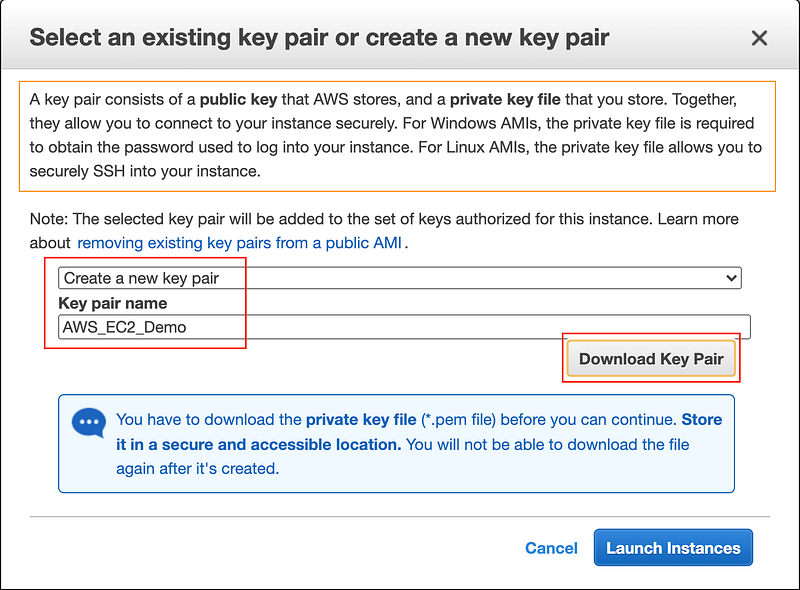Click the bold 'public key' text
Screen dimensions: 800x590
click(240, 100)
